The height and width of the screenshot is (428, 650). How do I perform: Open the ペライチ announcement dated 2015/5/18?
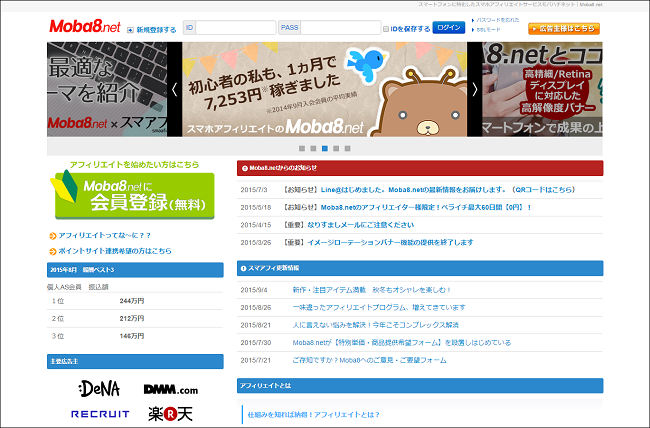(x=426, y=207)
